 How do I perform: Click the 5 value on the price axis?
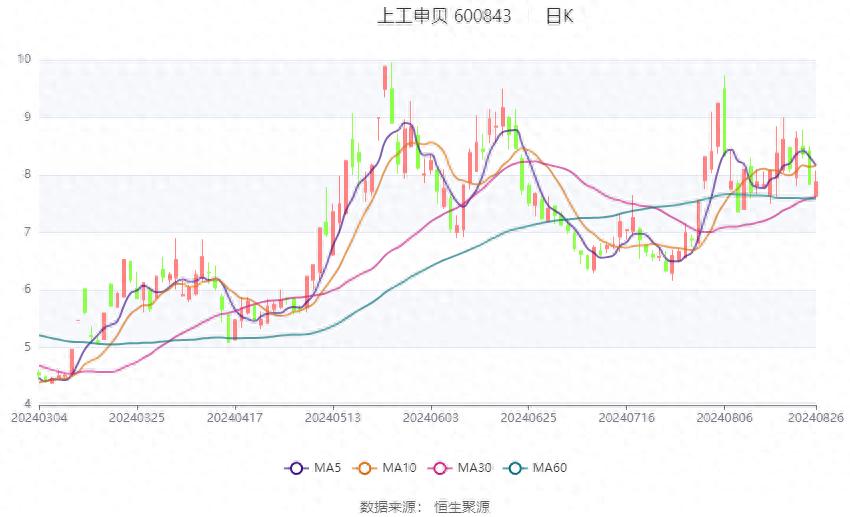[27, 347]
